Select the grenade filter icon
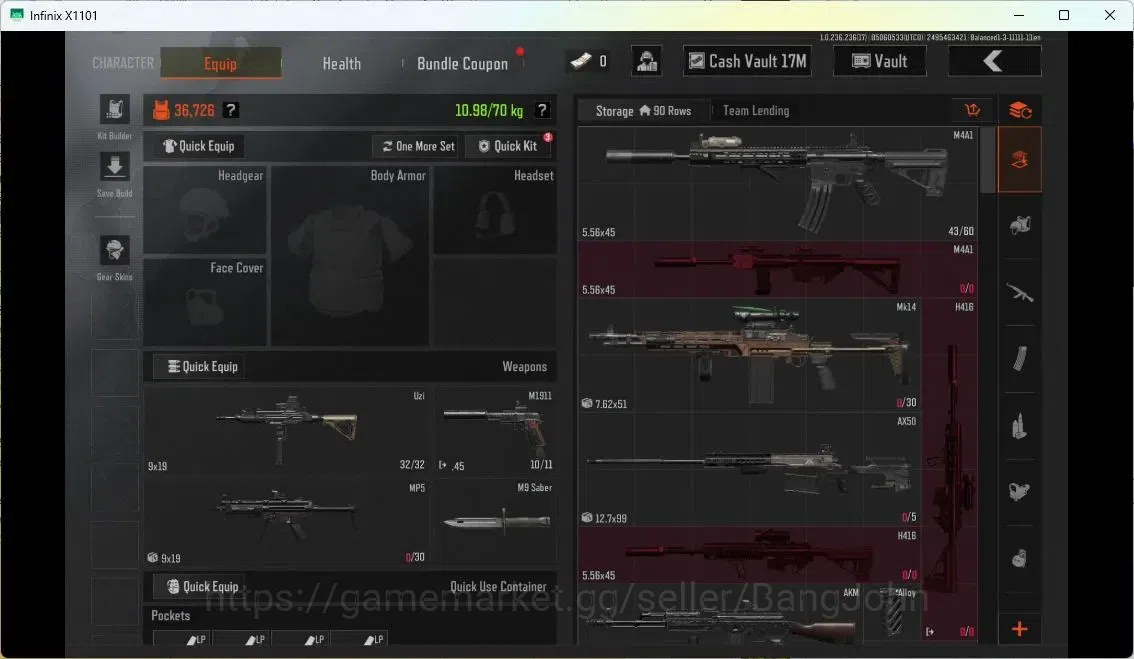 click(x=1020, y=558)
